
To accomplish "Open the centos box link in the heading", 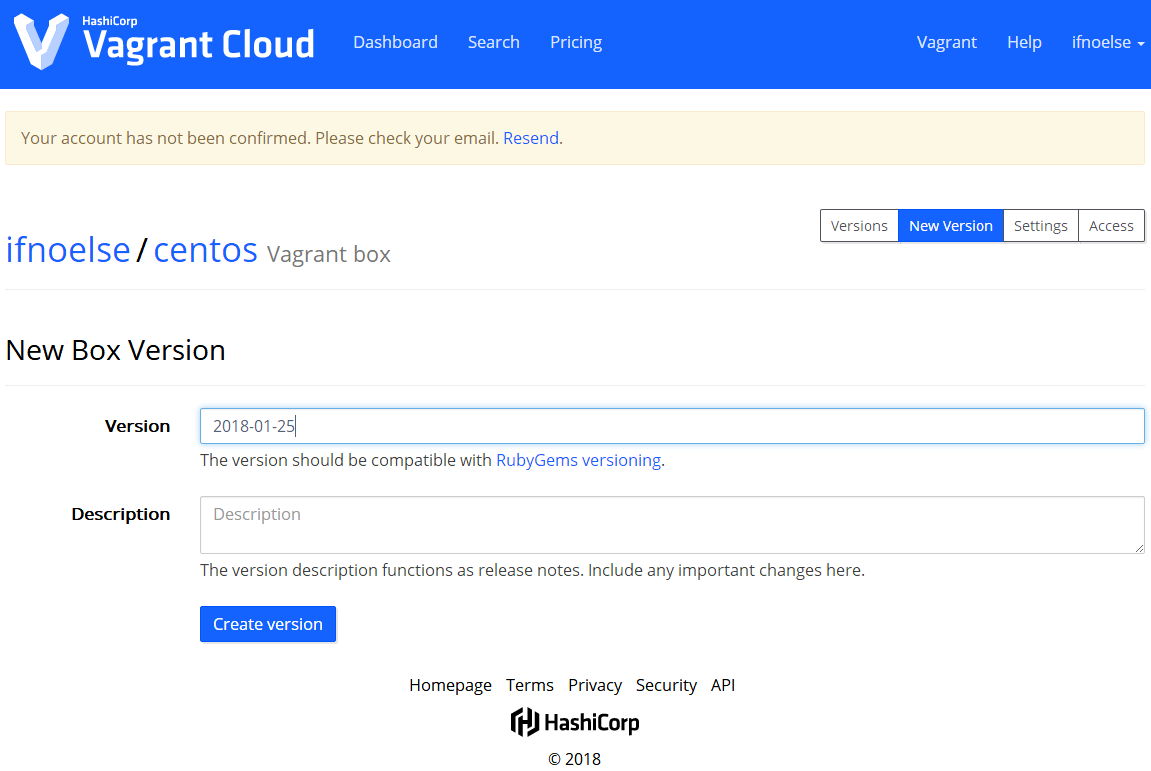I will (206, 250).
